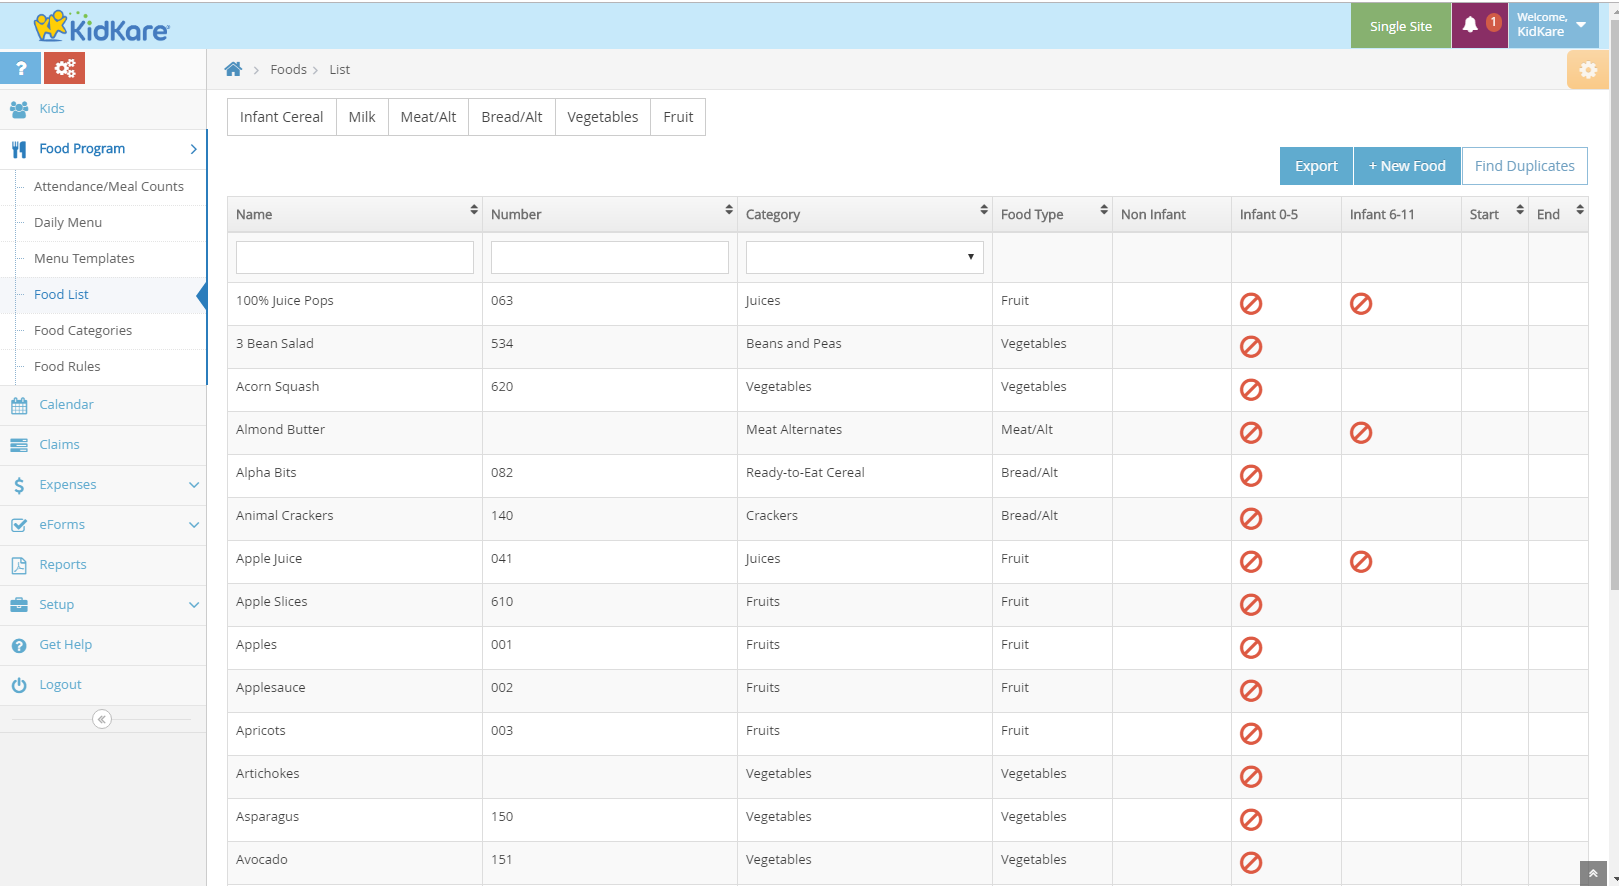Open the Daily Menu link

point(68,222)
